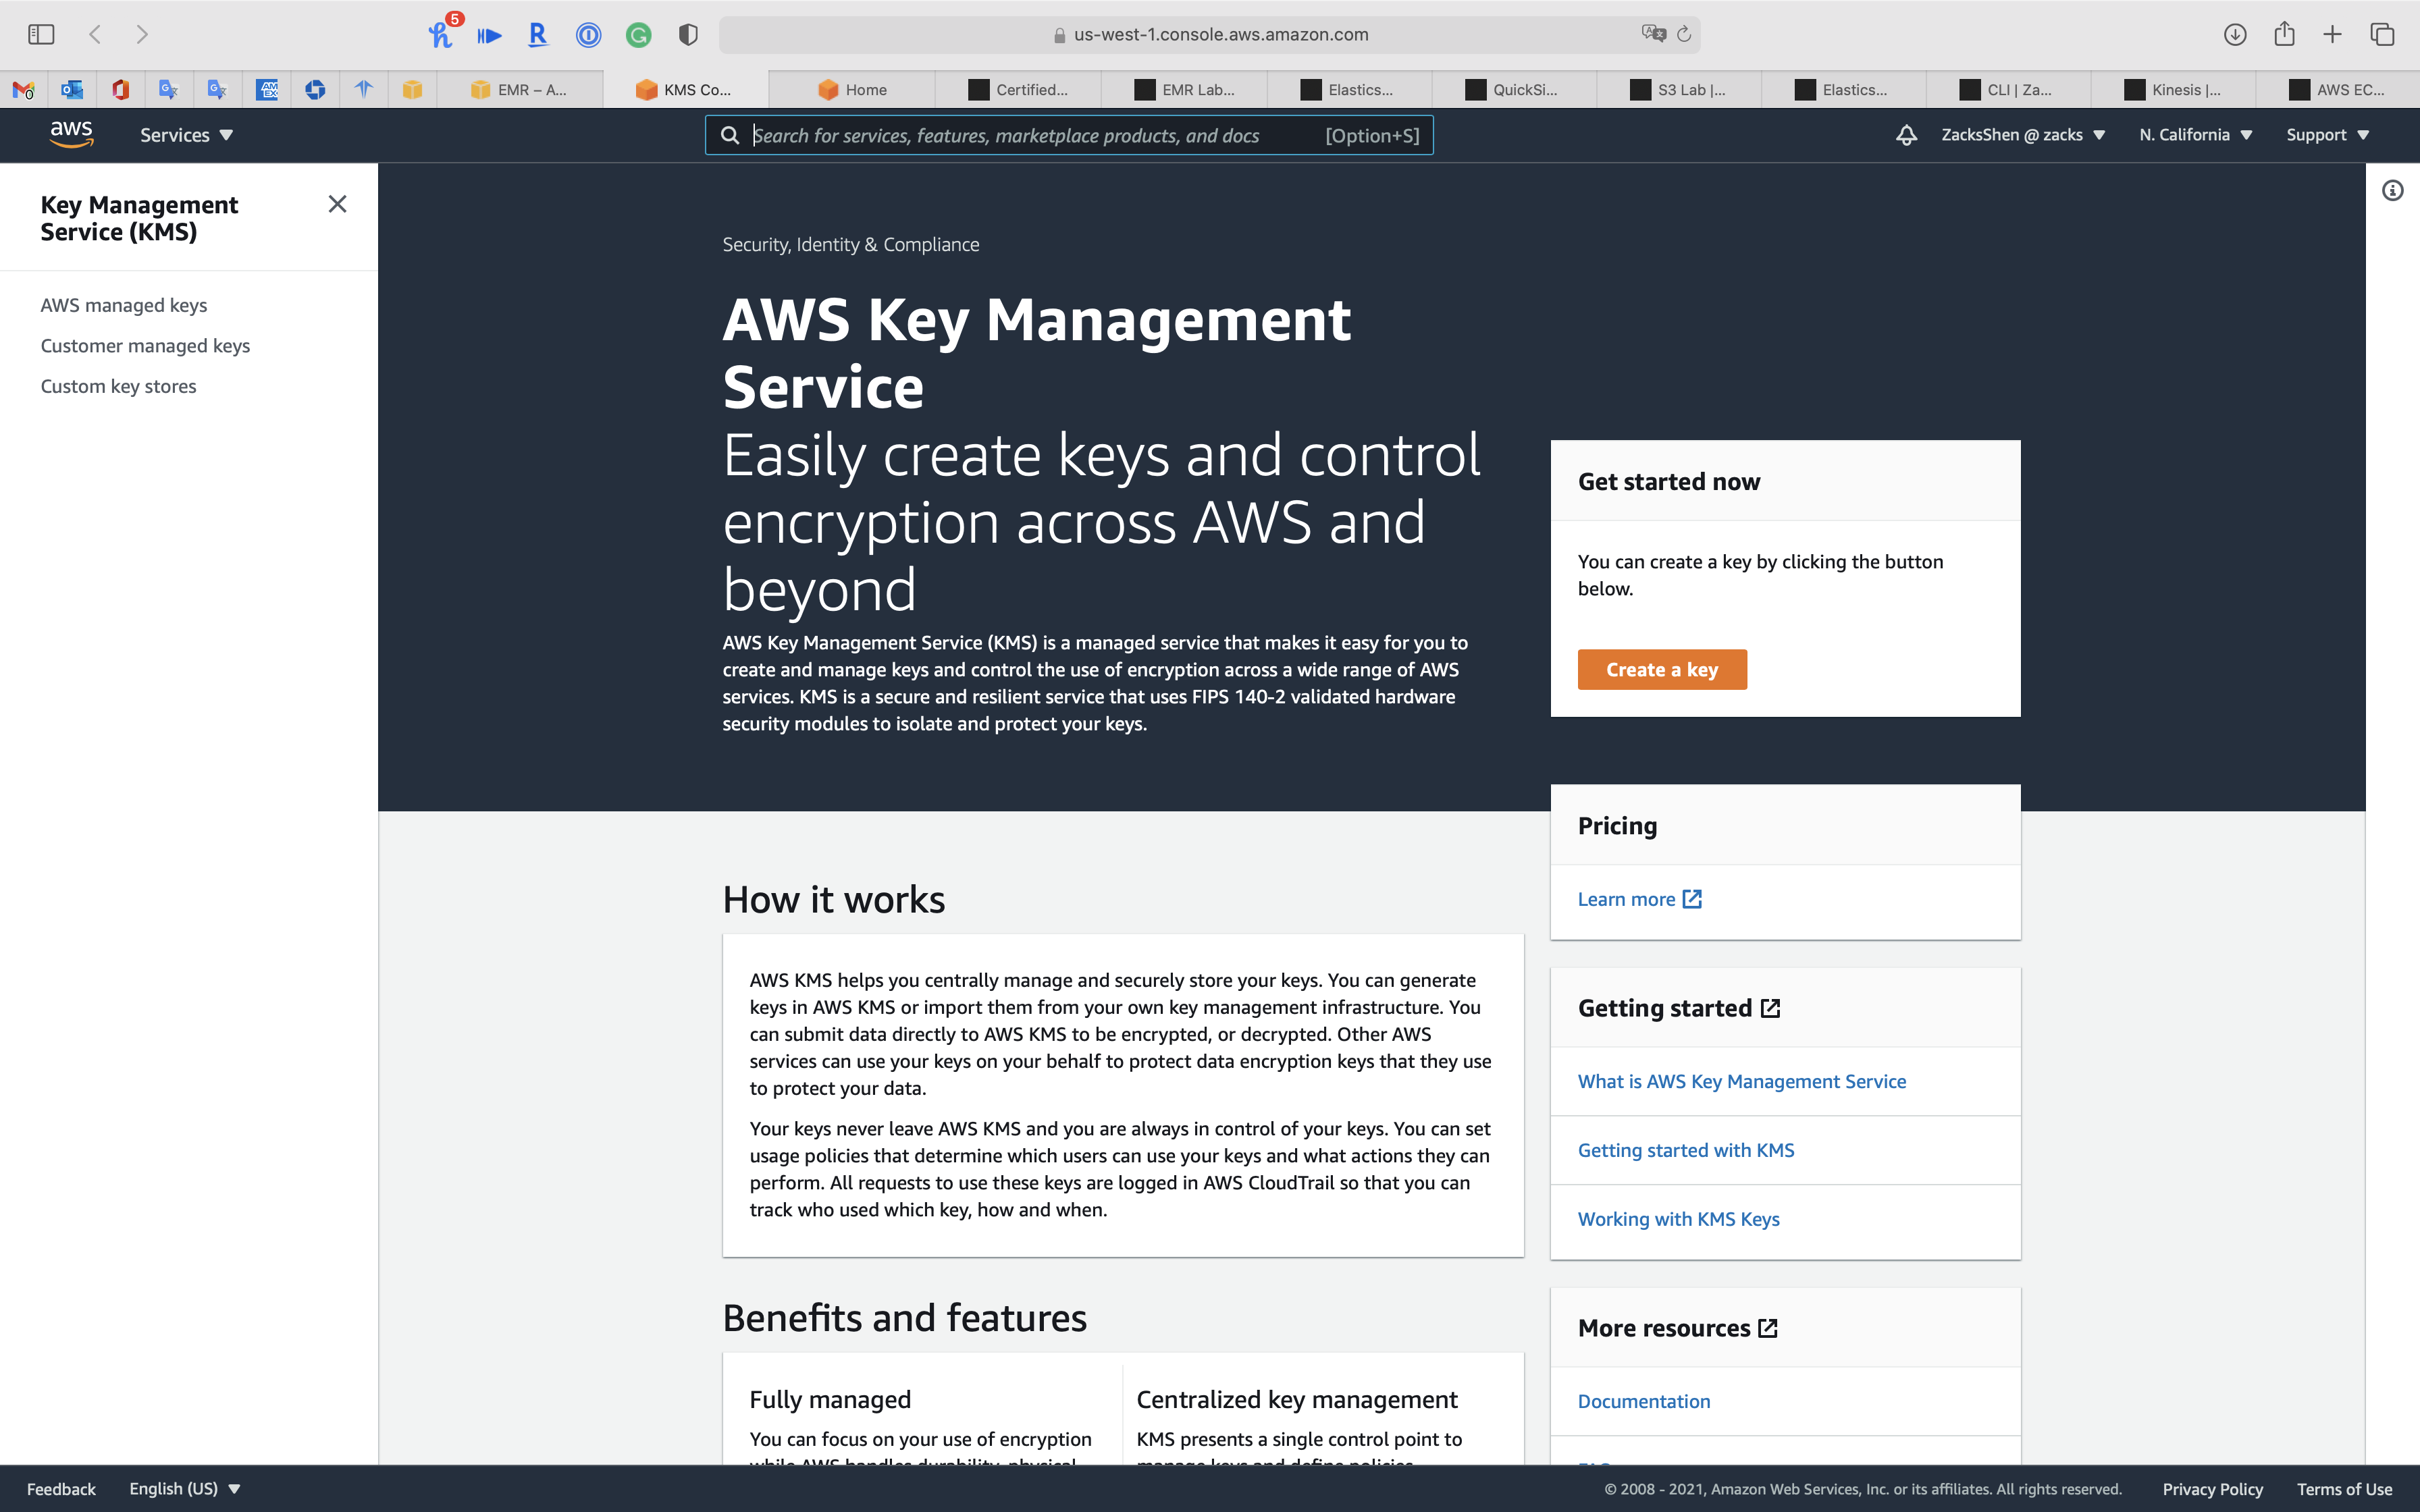The height and width of the screenshot is (1512, 2420).
Task: Open the Gmail bookmark icon
Action: tap(23, 90)
